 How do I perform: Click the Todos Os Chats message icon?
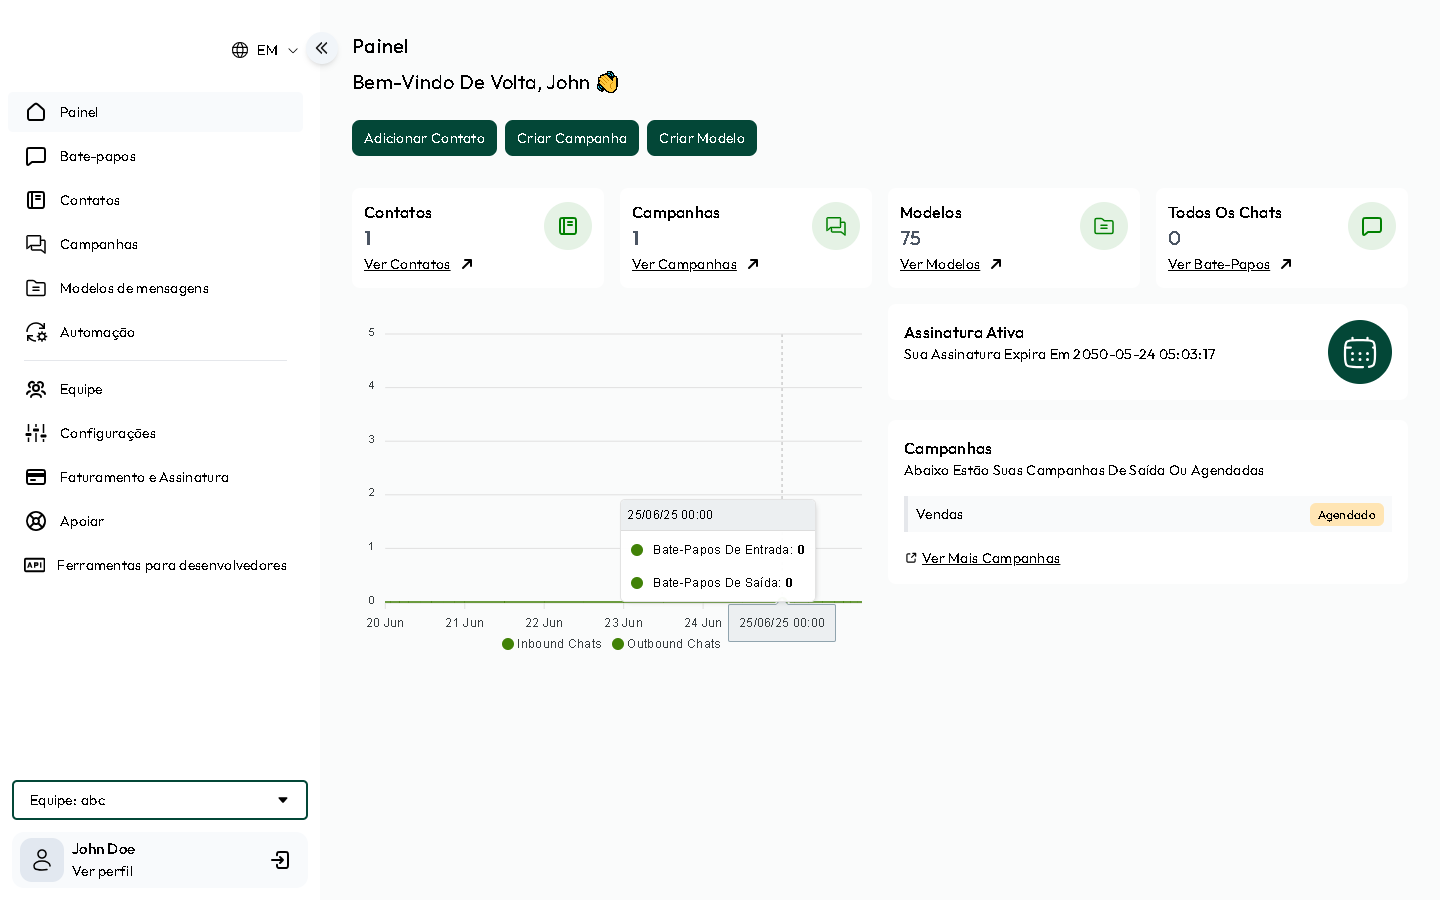[x=1372, y=226]
